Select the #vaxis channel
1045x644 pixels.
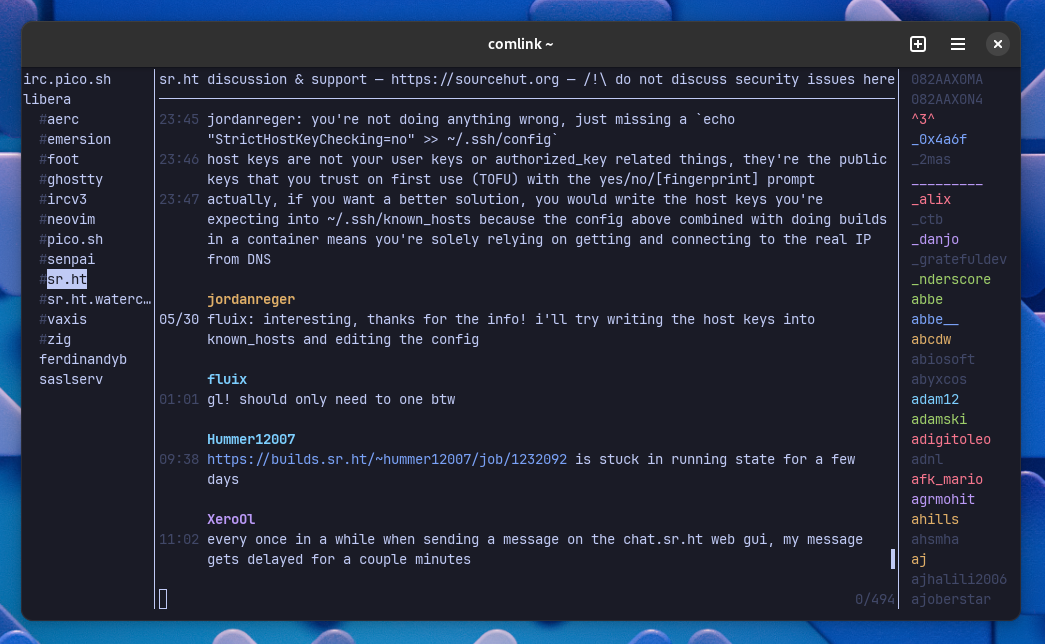click(66, 319)
